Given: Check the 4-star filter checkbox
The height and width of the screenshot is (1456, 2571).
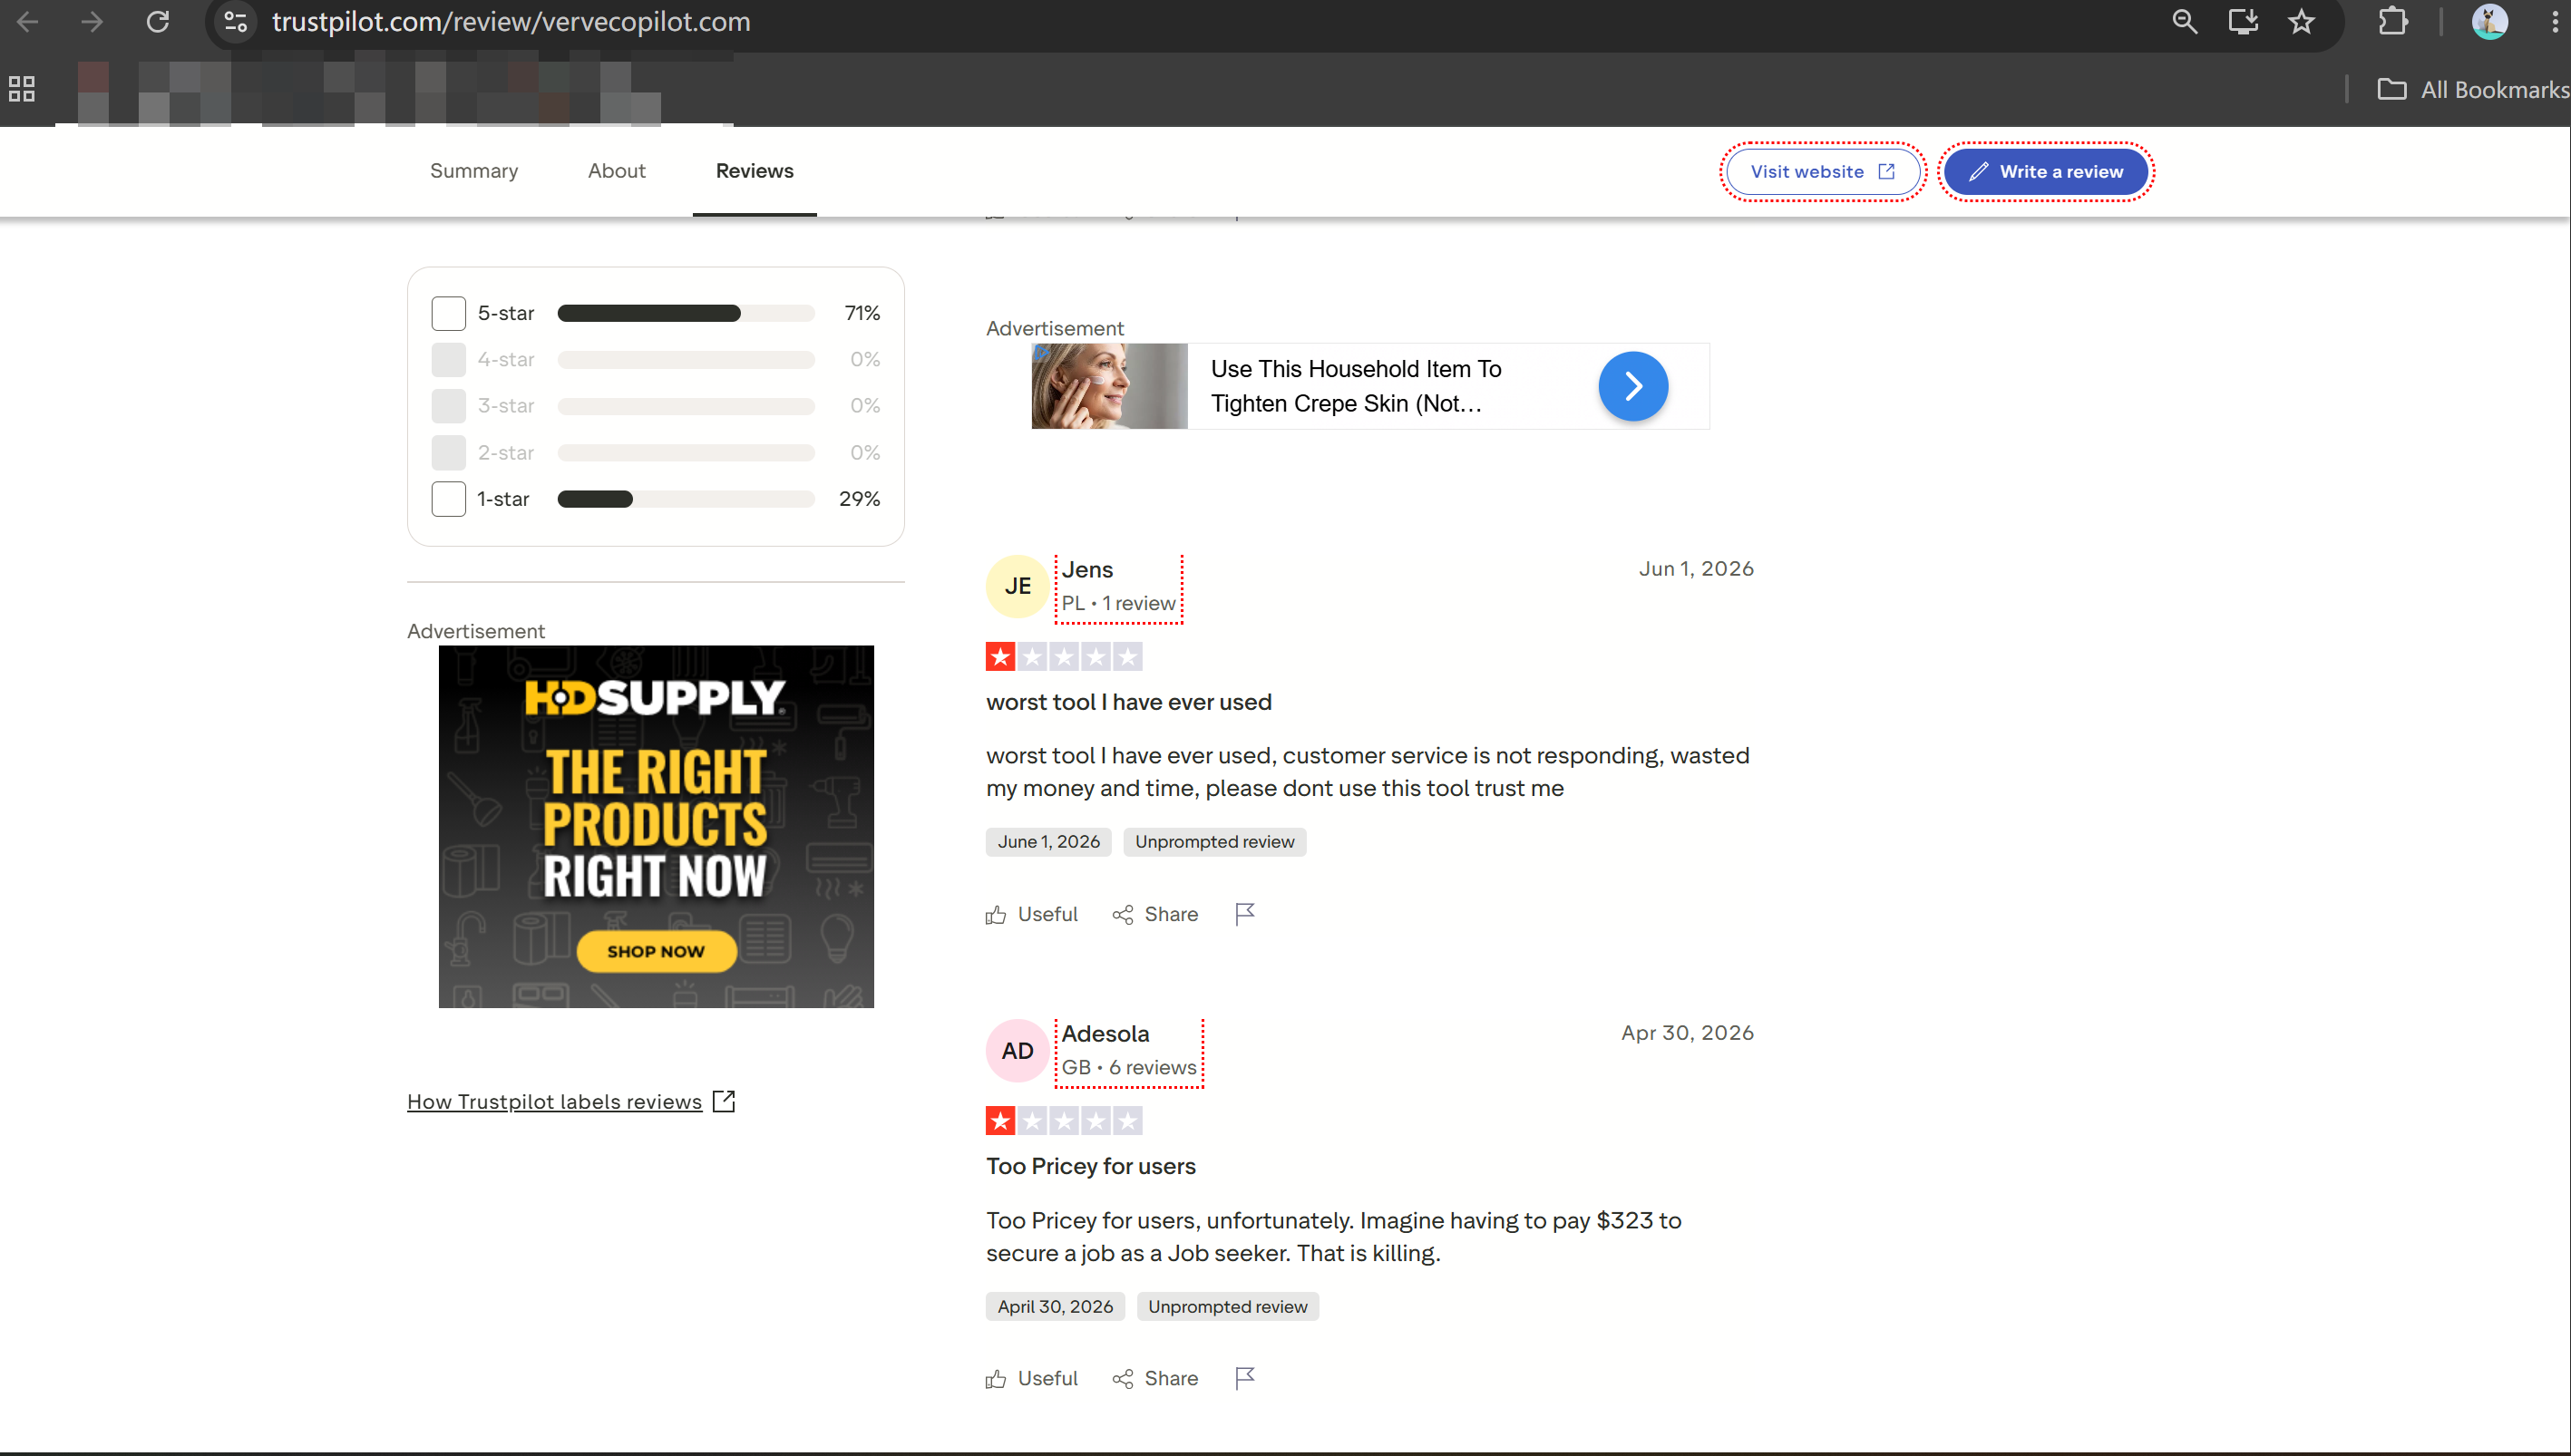Looking at the screenshot, I should (x=448, y=359).
